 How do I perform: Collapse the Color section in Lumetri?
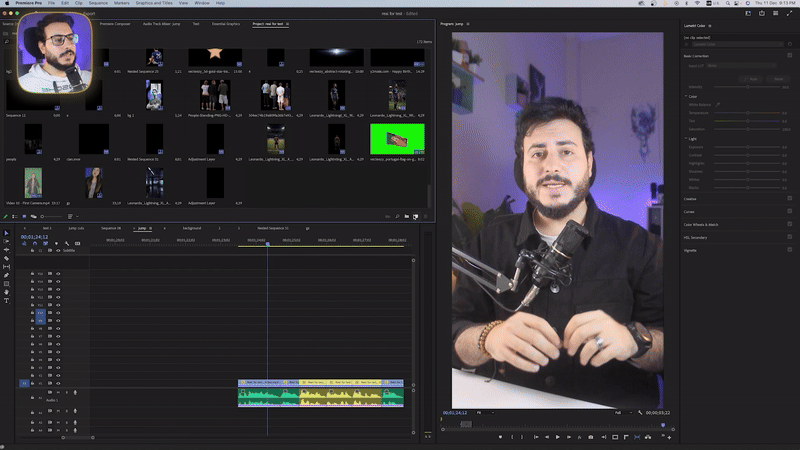click(685, 96)
